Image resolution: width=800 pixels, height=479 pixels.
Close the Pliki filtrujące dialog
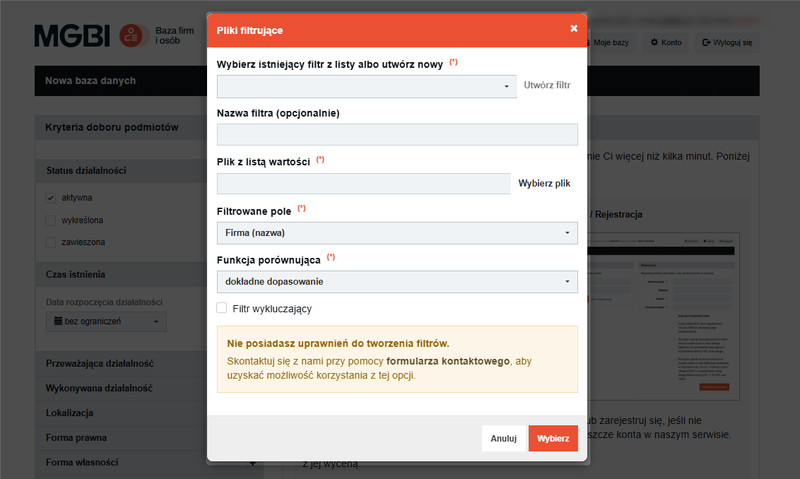(x=574, y=29)
